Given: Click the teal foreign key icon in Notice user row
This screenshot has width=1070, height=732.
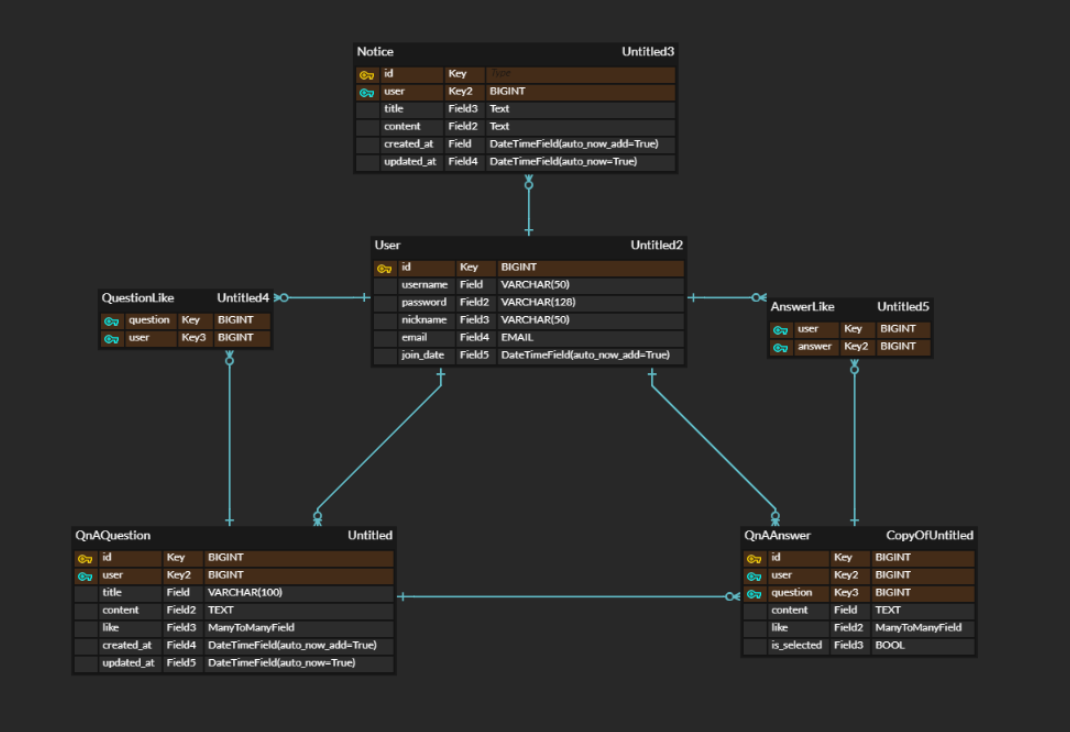Looking at the screenshot, I should coord(366,92).
